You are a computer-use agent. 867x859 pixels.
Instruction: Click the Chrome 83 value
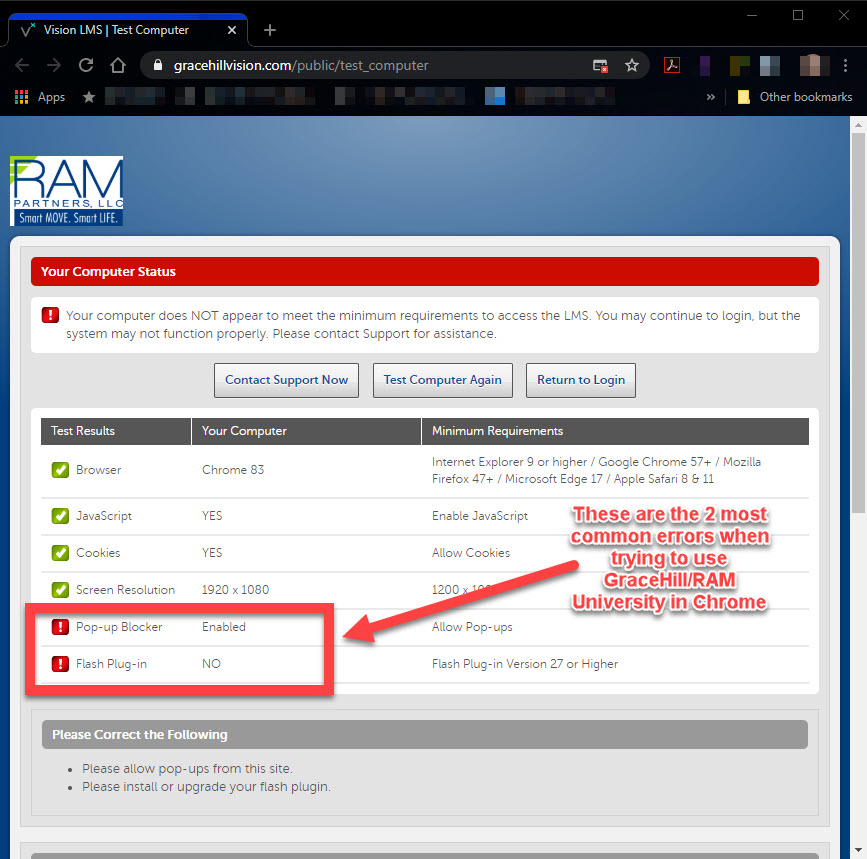coord(233,470)
